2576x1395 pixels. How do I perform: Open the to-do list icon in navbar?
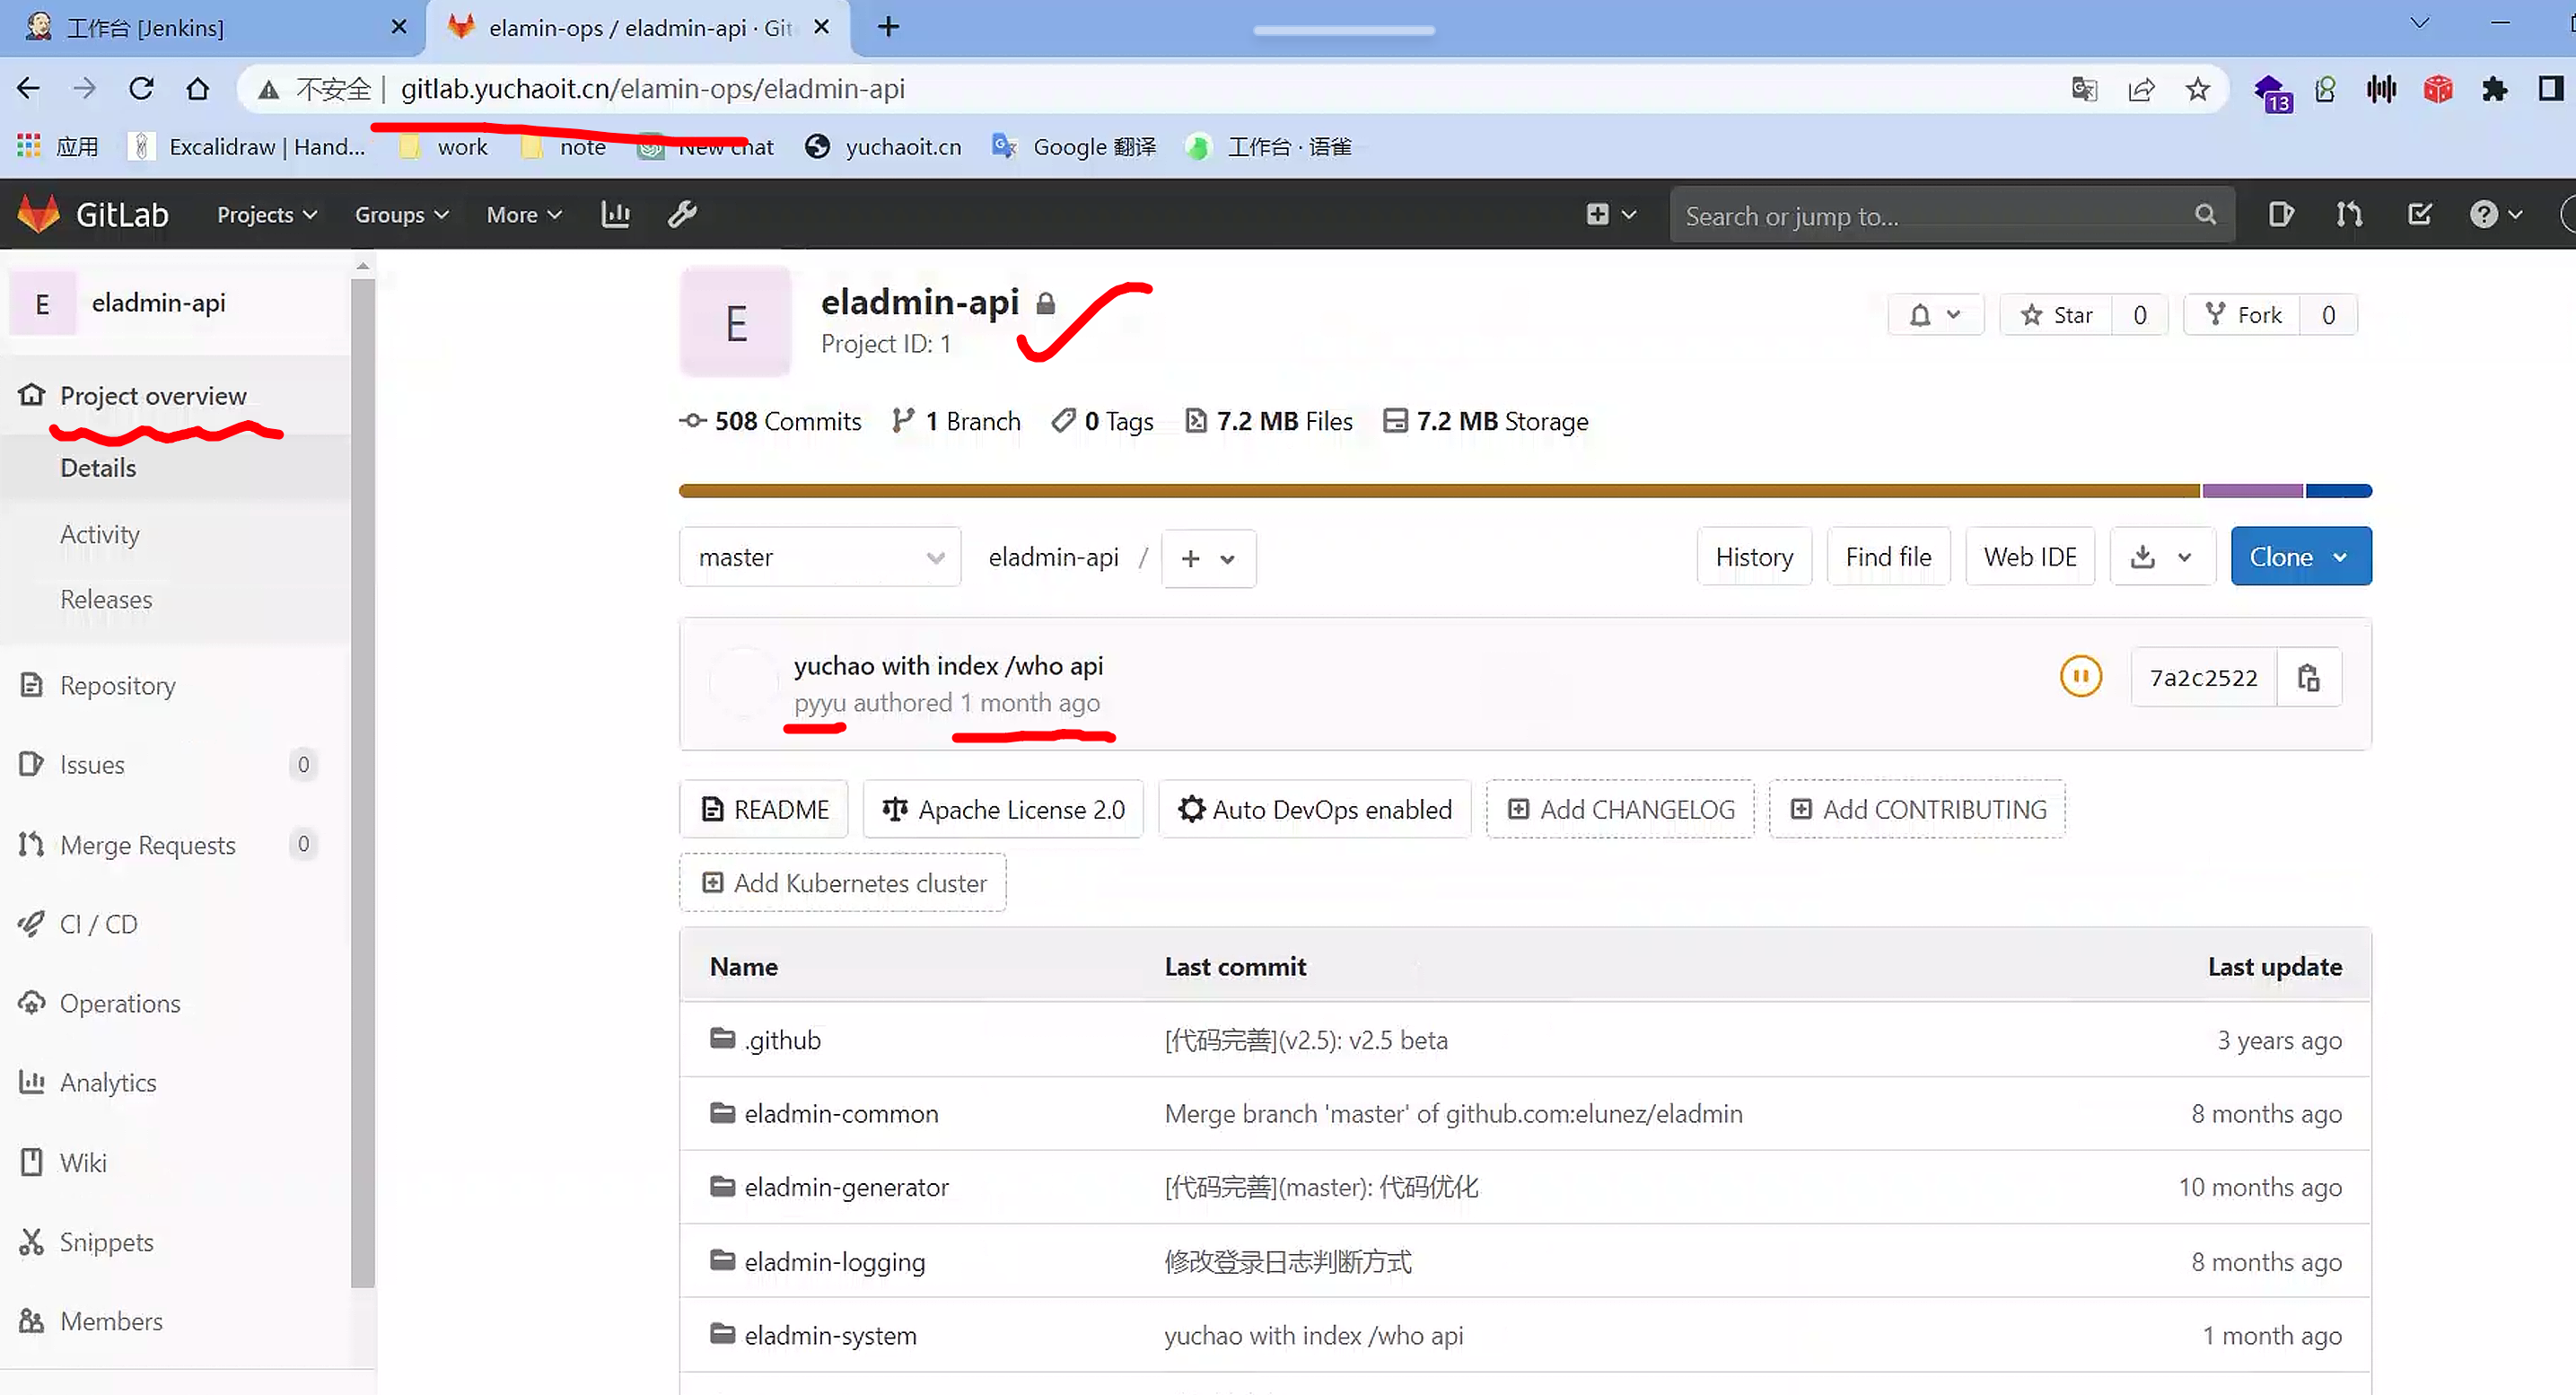pos(2419,214)
